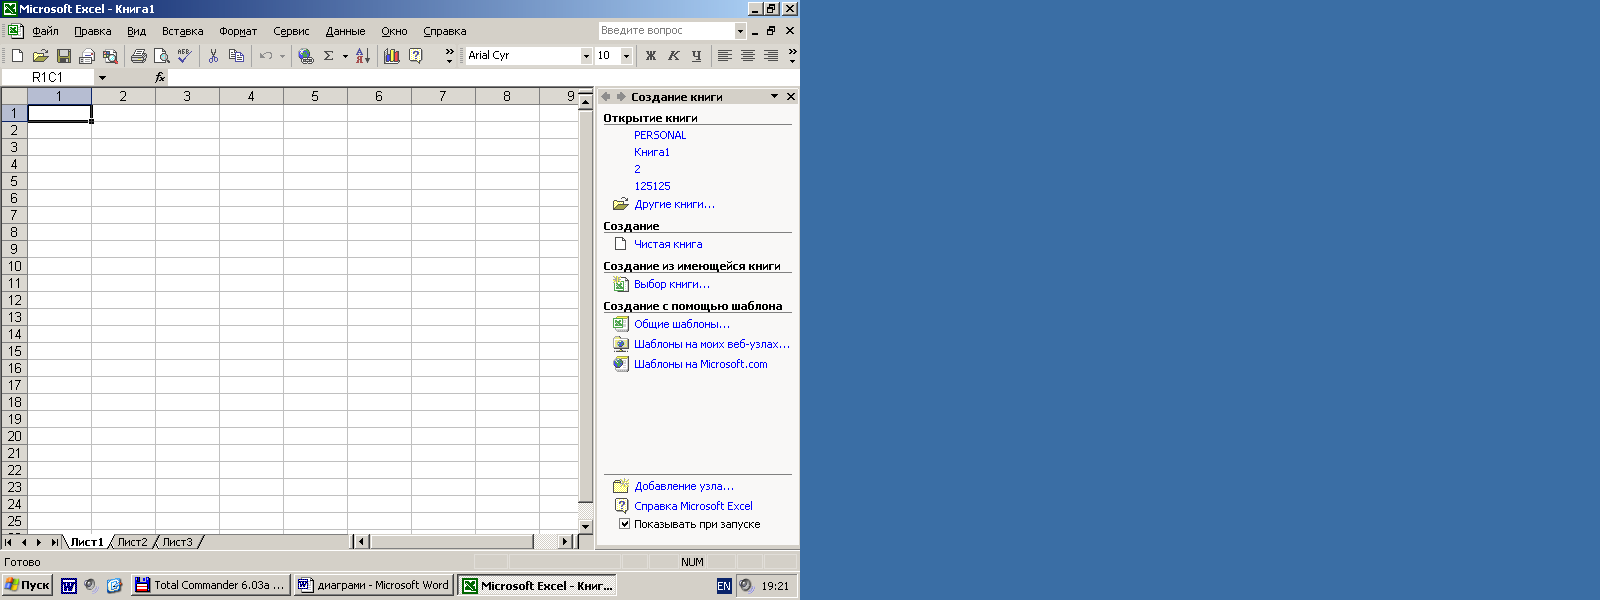This screenshot has width=1600, height=600.
Task: Insert hyperlink using globe icon
Action: pyautogui.click(x=306, y=56)
